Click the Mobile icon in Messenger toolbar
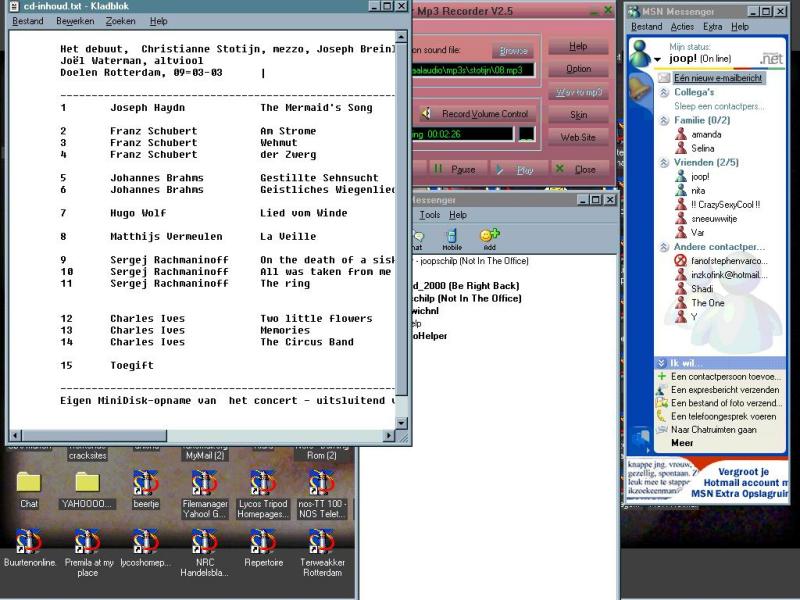The width and height of the screenshot is (800, 600). [452, 240]
